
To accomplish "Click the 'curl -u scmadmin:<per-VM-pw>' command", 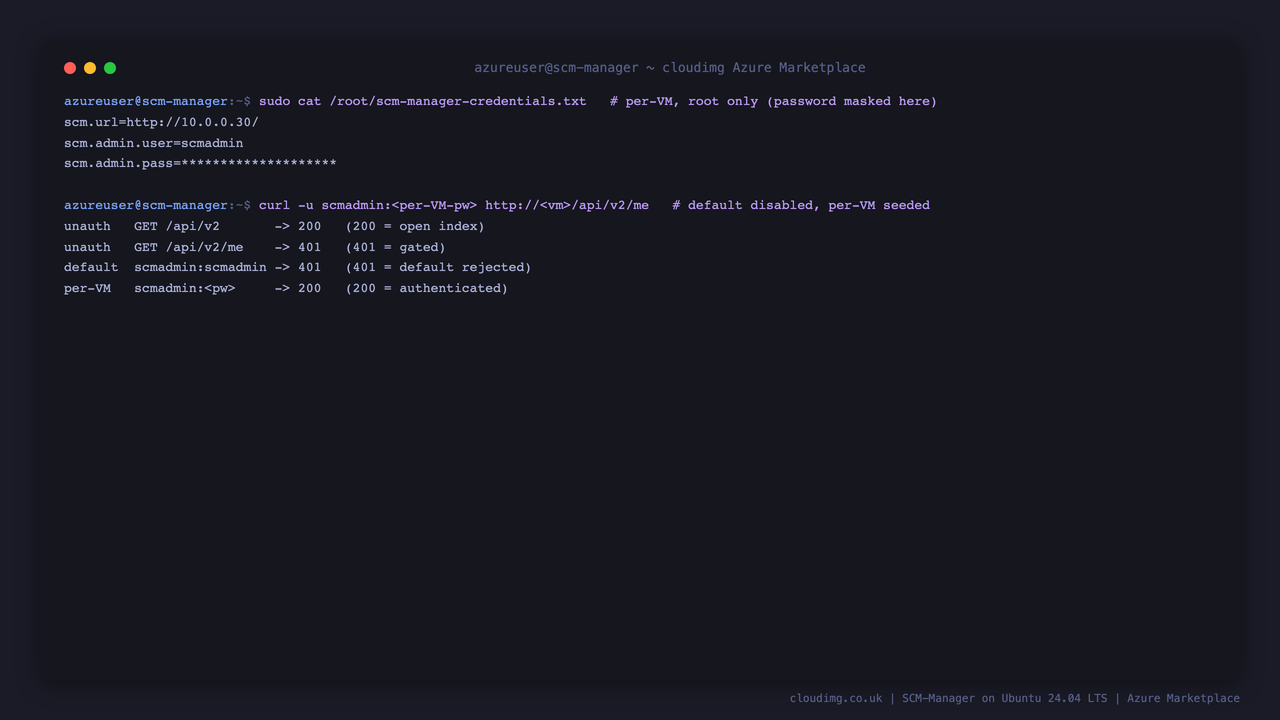I will click(454, 205).
